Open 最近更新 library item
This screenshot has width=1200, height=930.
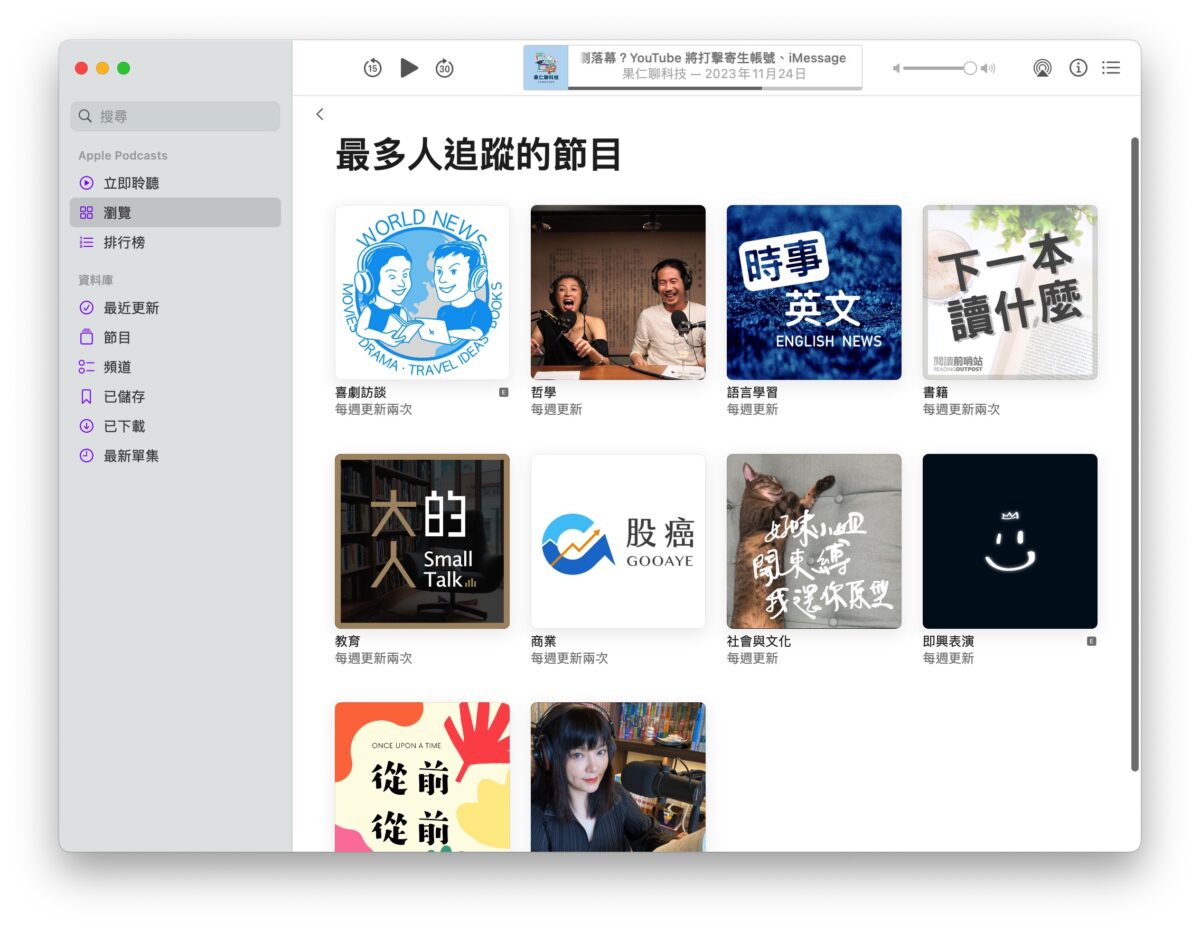click(x=175, y=308)
